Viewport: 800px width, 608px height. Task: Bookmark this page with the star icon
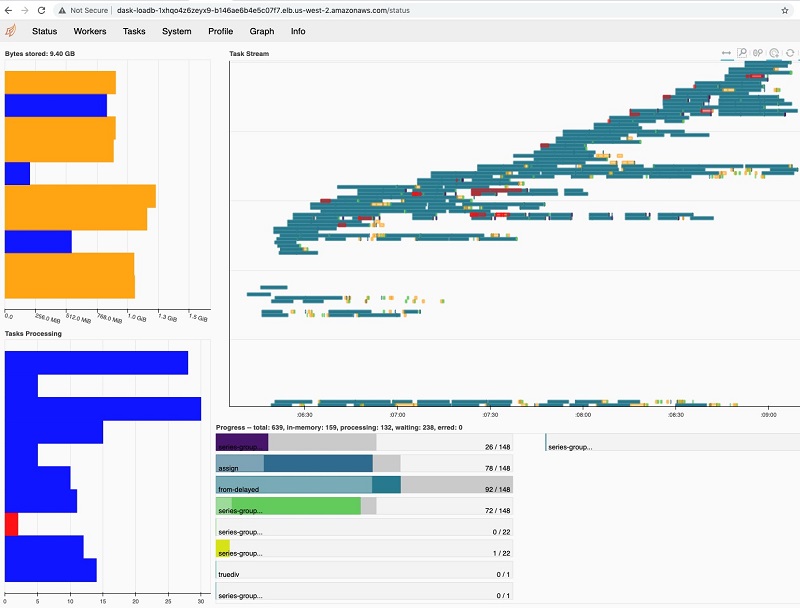point(785,10)
